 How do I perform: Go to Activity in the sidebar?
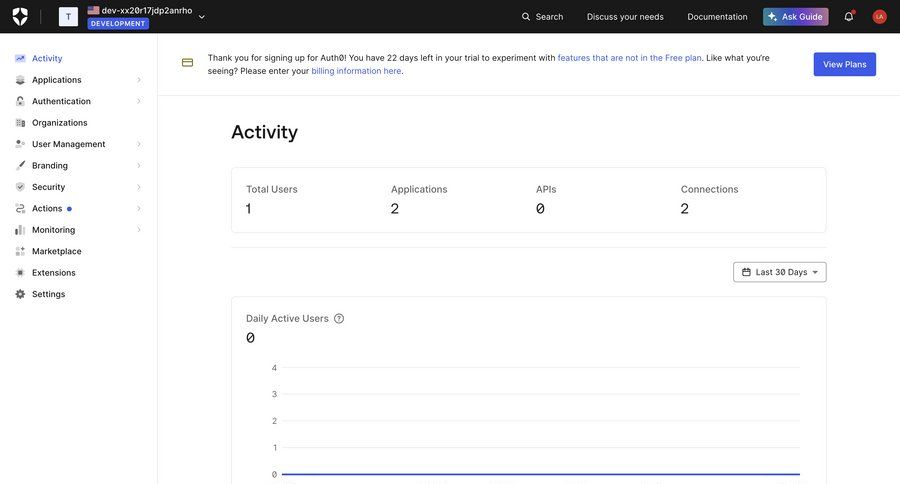tap(47, 58)
